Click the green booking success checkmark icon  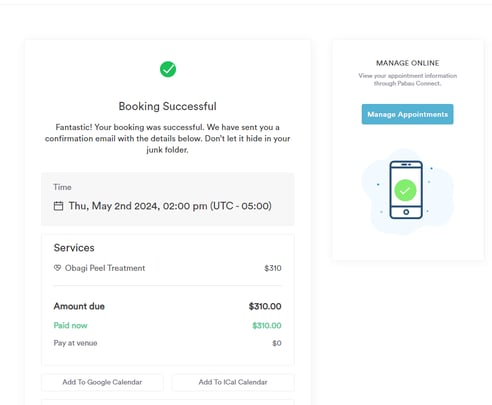(168, 69)
